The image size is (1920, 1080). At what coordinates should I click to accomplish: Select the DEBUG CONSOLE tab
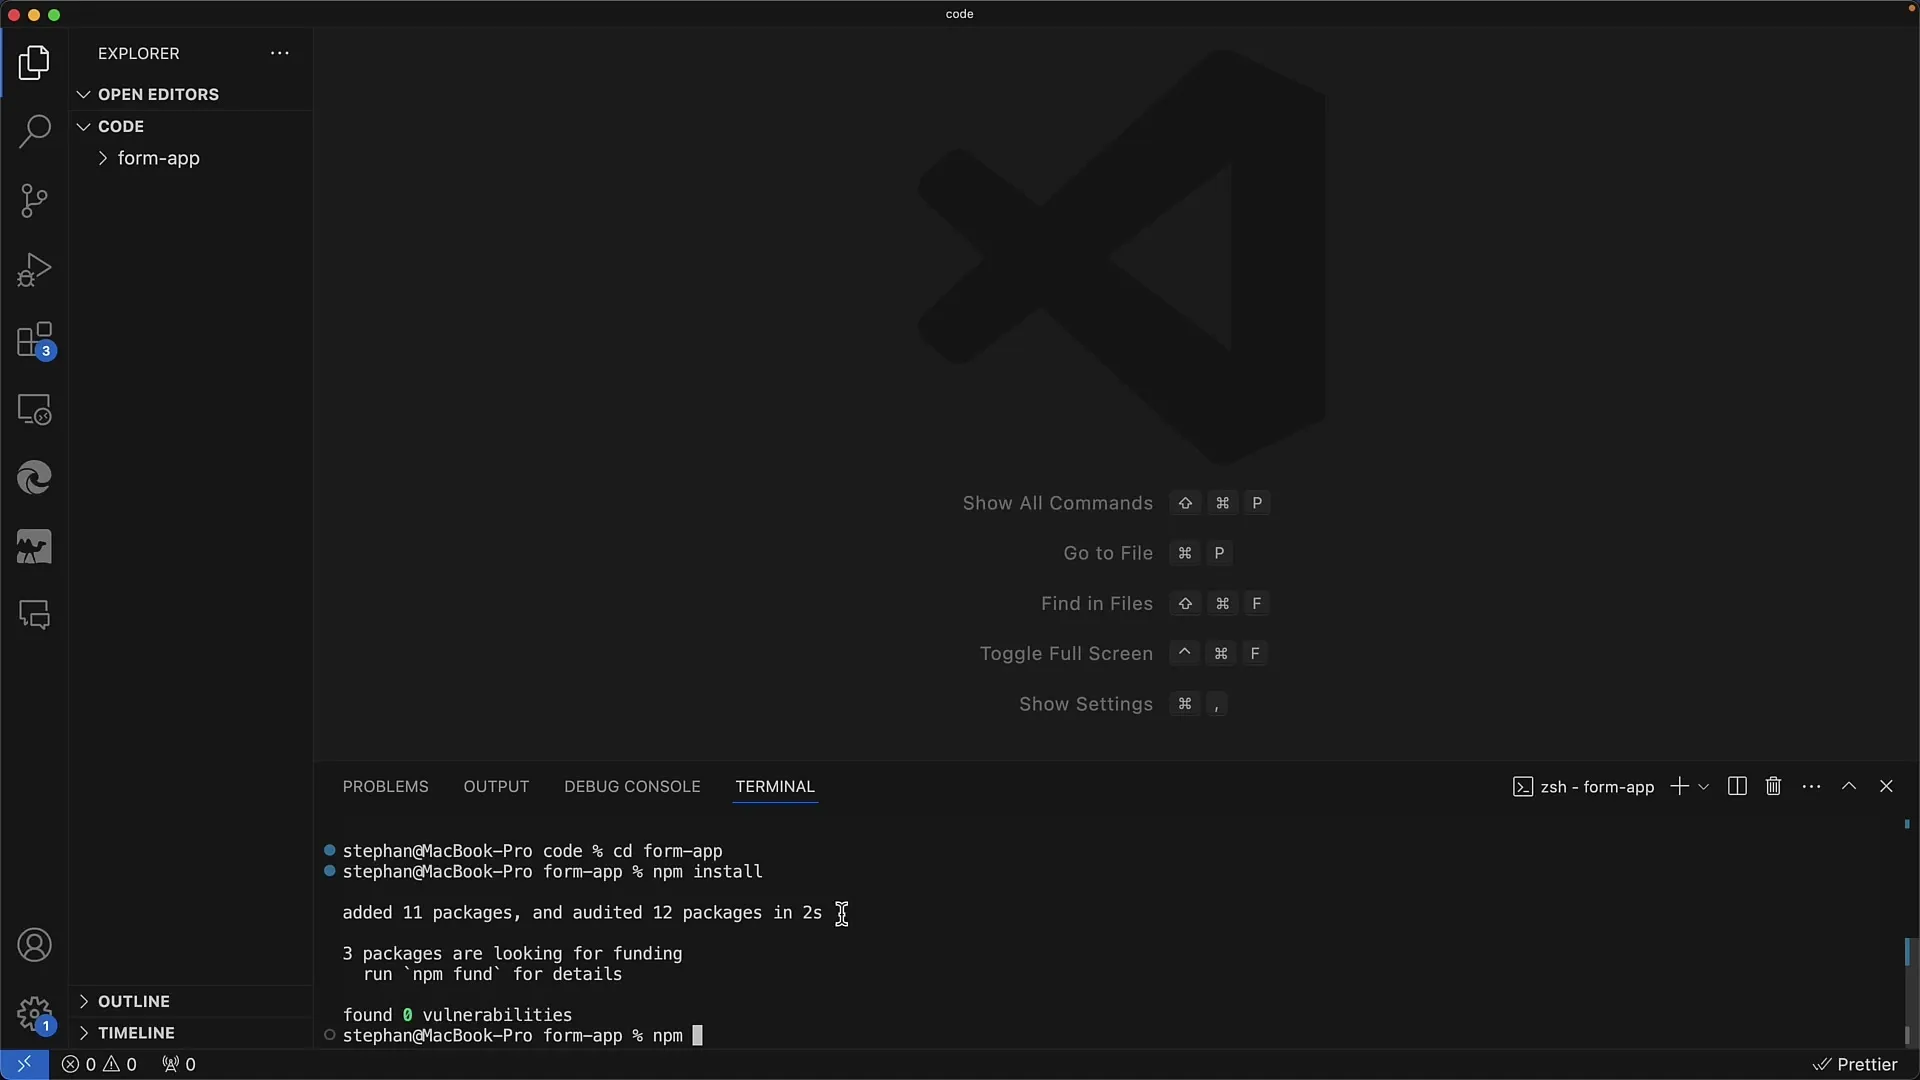(632, 786)
